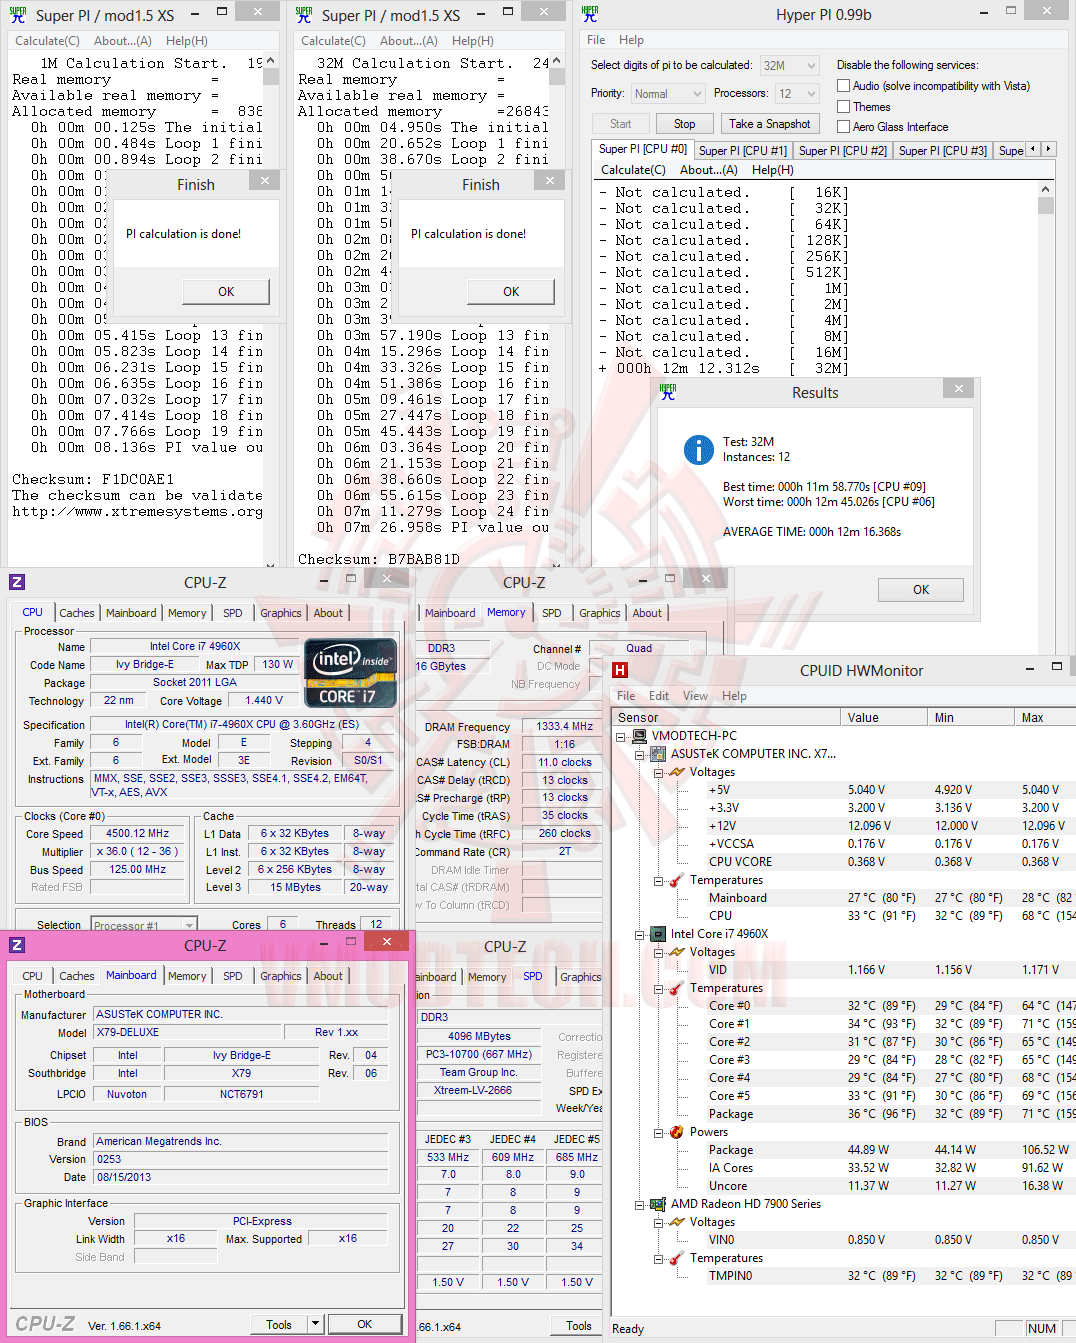Screen dimensions: 1076x1343
Task: Click OK in the Results dialog
Action: (921, 590)
